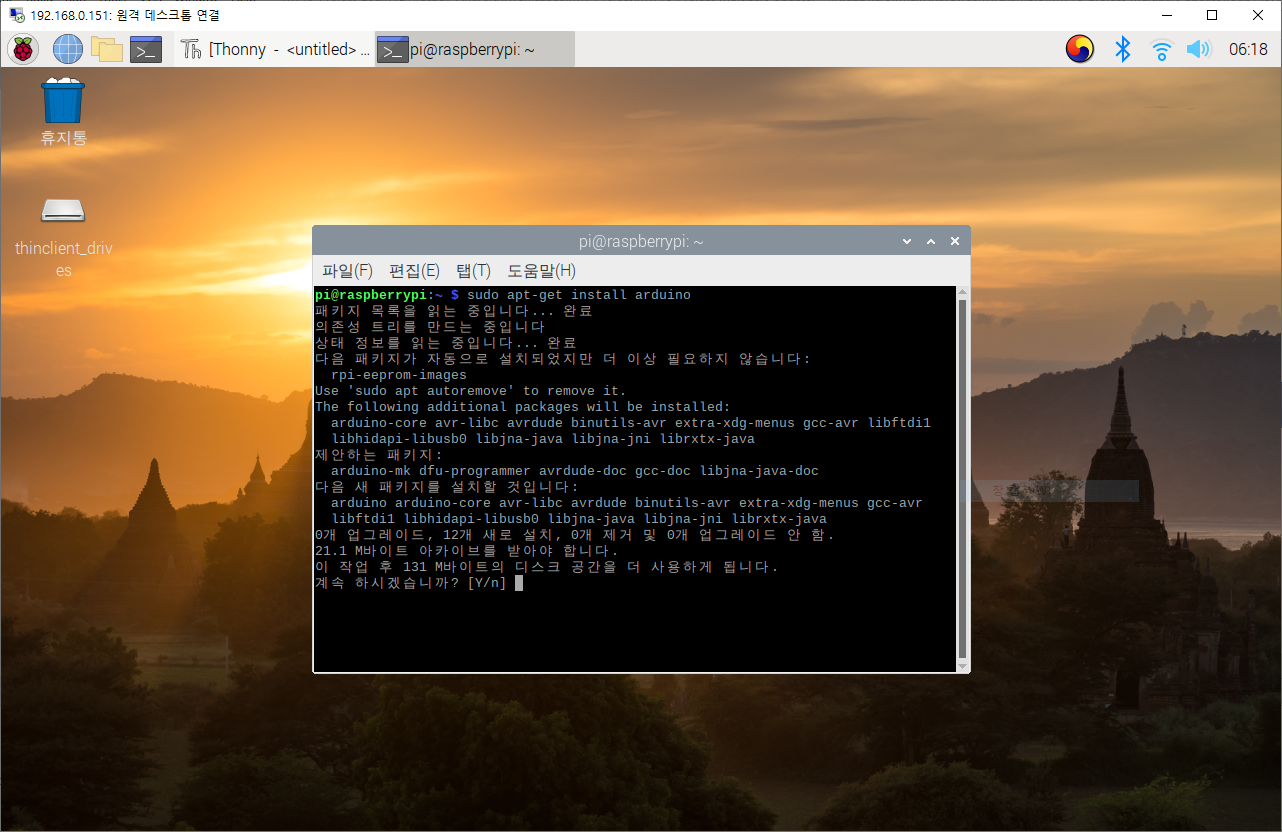1282x832 pixels.
Task: Open the 편집(E) menu in terminal
Action: tap(414, 271)
